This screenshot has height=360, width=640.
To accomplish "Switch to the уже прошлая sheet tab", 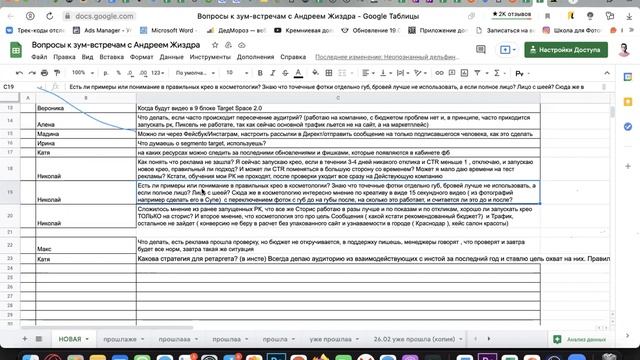I will pyautogui.click(x=334, y=339).
